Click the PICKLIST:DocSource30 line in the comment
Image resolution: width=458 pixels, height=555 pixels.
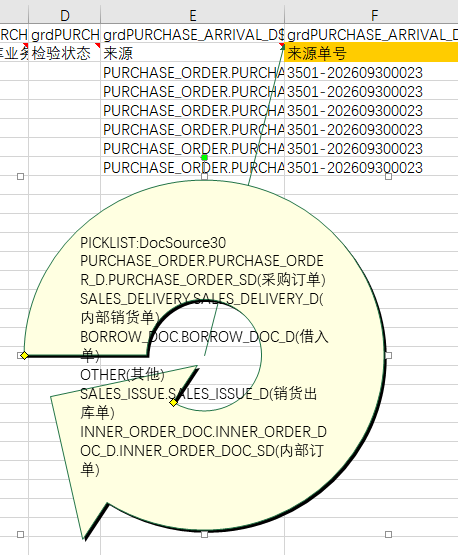coord(153,243)
